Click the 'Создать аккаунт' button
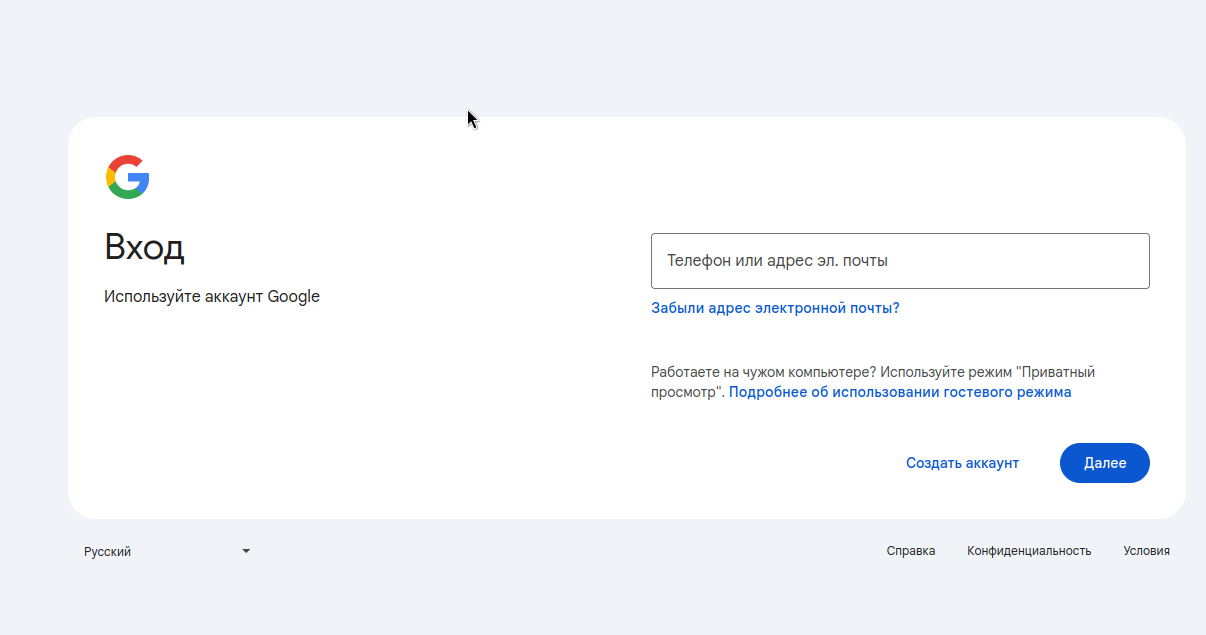 pos(962,463)
